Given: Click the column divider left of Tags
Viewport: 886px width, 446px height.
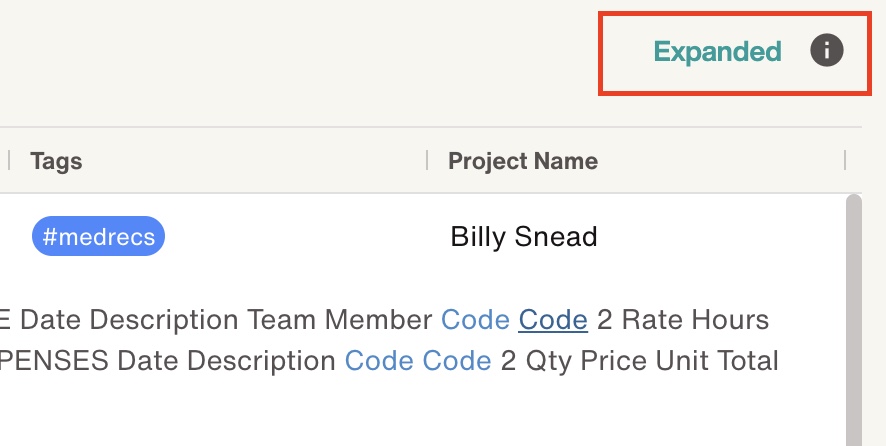Looking at the screenshot, I should click(10, 161).
